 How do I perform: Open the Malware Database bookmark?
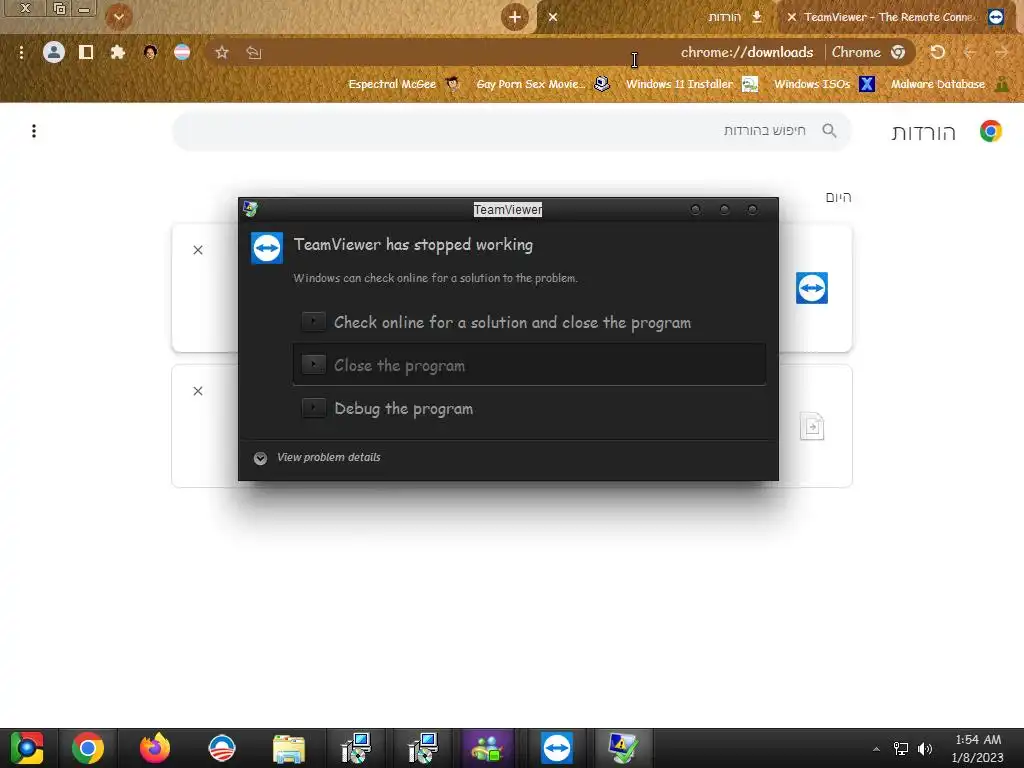coord(950,84)
